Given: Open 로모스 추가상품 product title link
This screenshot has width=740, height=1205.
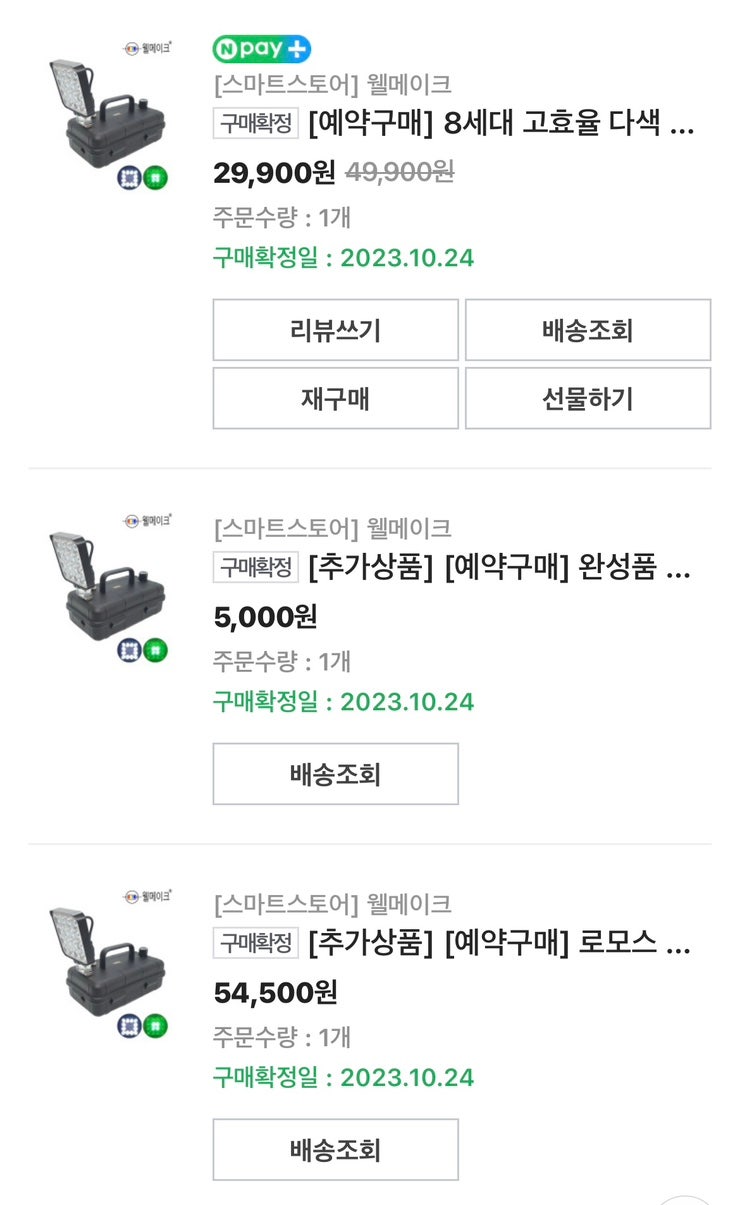Looking at the screenshot, I should [x=499, y=944].
